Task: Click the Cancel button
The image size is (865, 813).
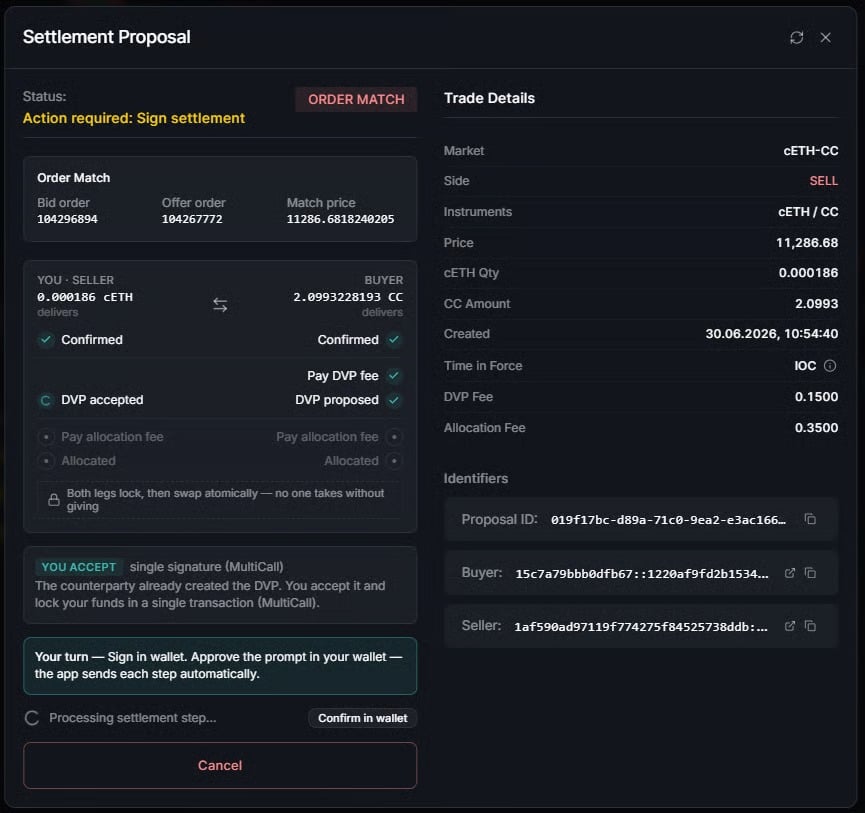Action: pyautogui.click(x=220, y=766)
